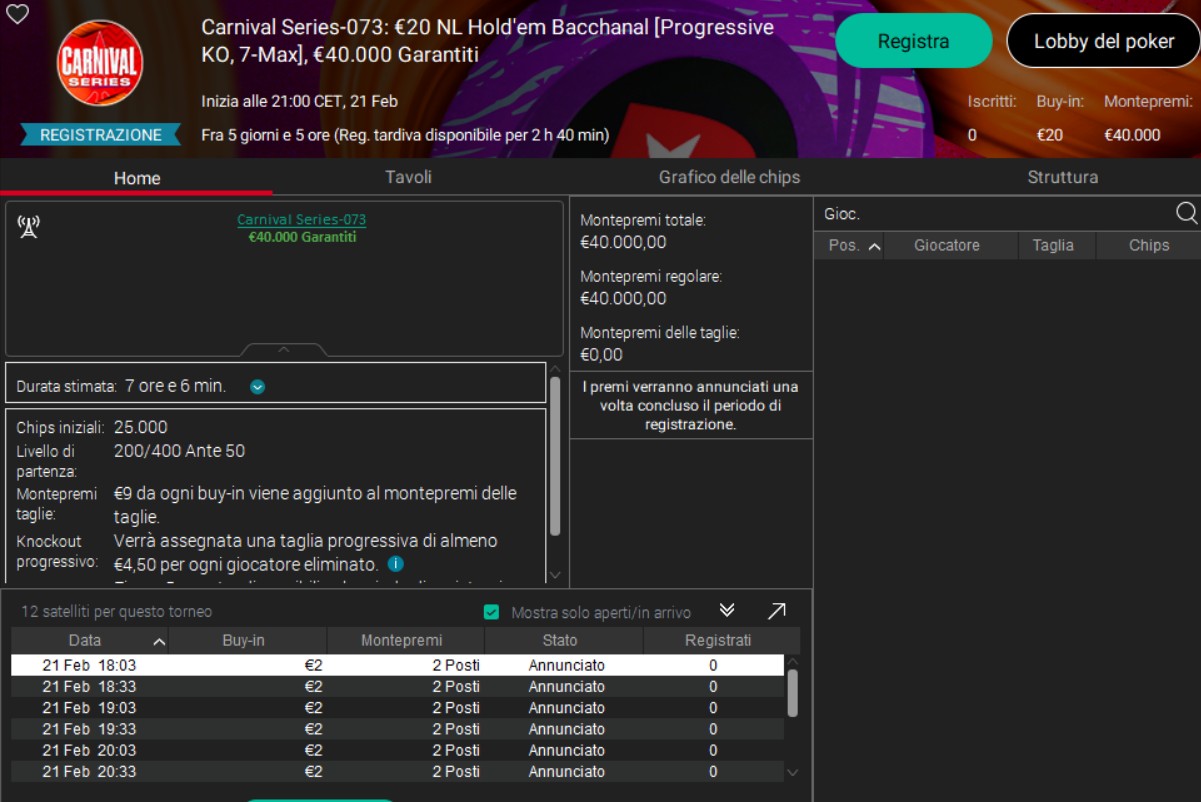Toggle 'Mostra solo aperti/in arrivo' checkbox

click(x=491, y=612)
